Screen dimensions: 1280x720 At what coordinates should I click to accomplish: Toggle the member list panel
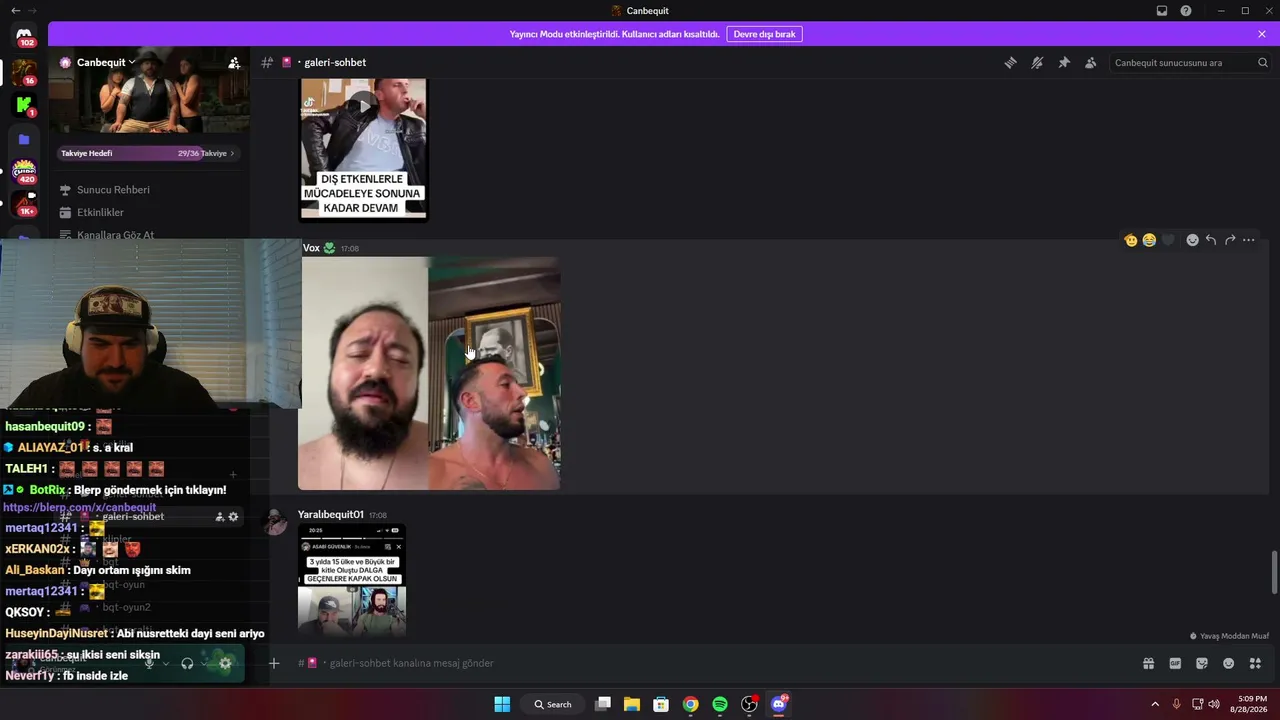1091,62
